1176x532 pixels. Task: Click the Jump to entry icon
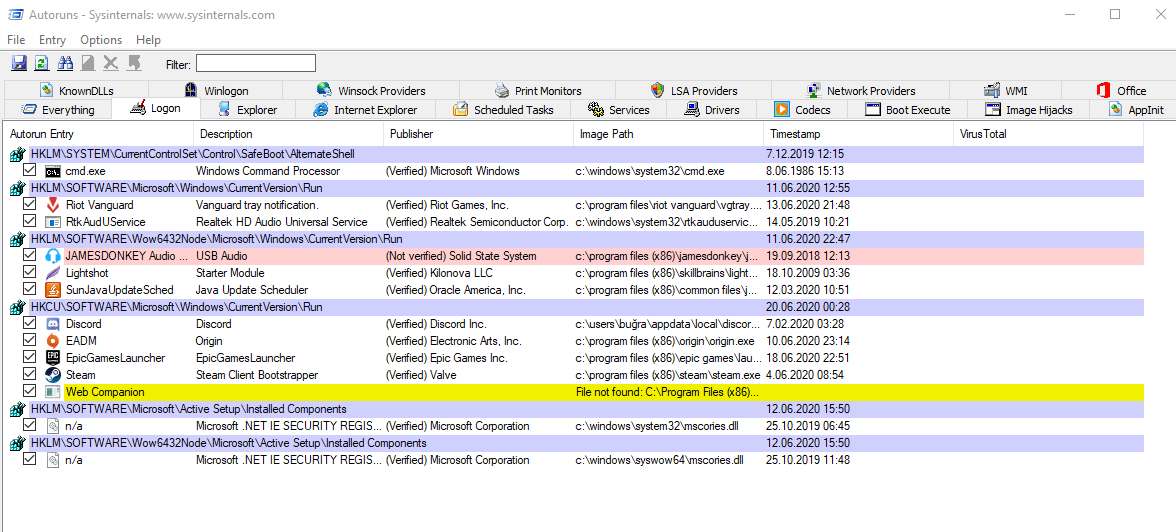click(x=134, y=64)
